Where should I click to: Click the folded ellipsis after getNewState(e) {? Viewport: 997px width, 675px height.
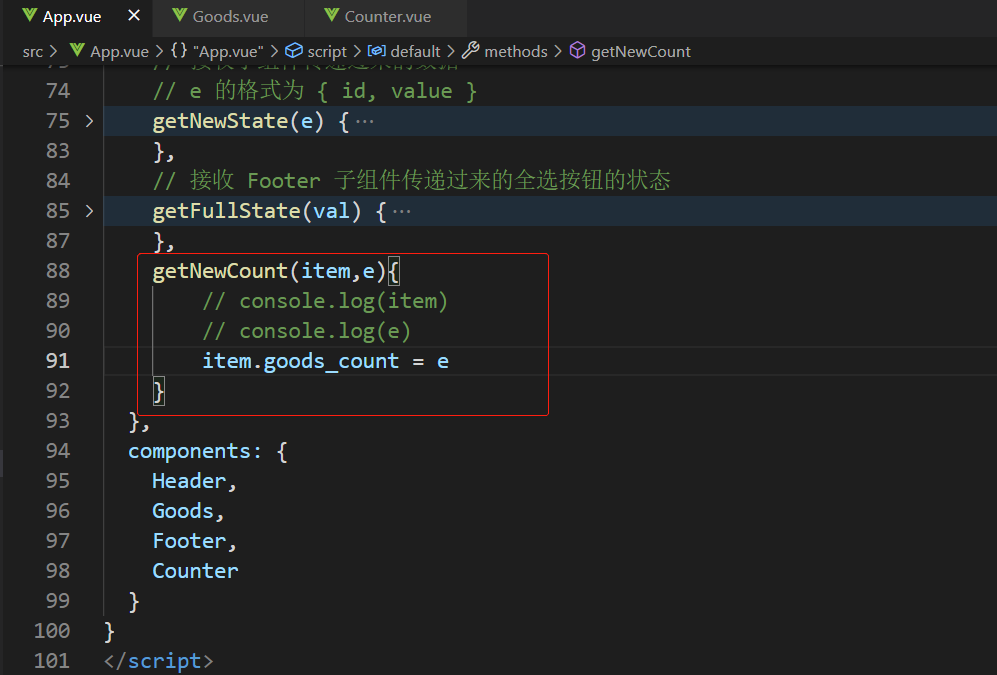[x=364, y=121]
